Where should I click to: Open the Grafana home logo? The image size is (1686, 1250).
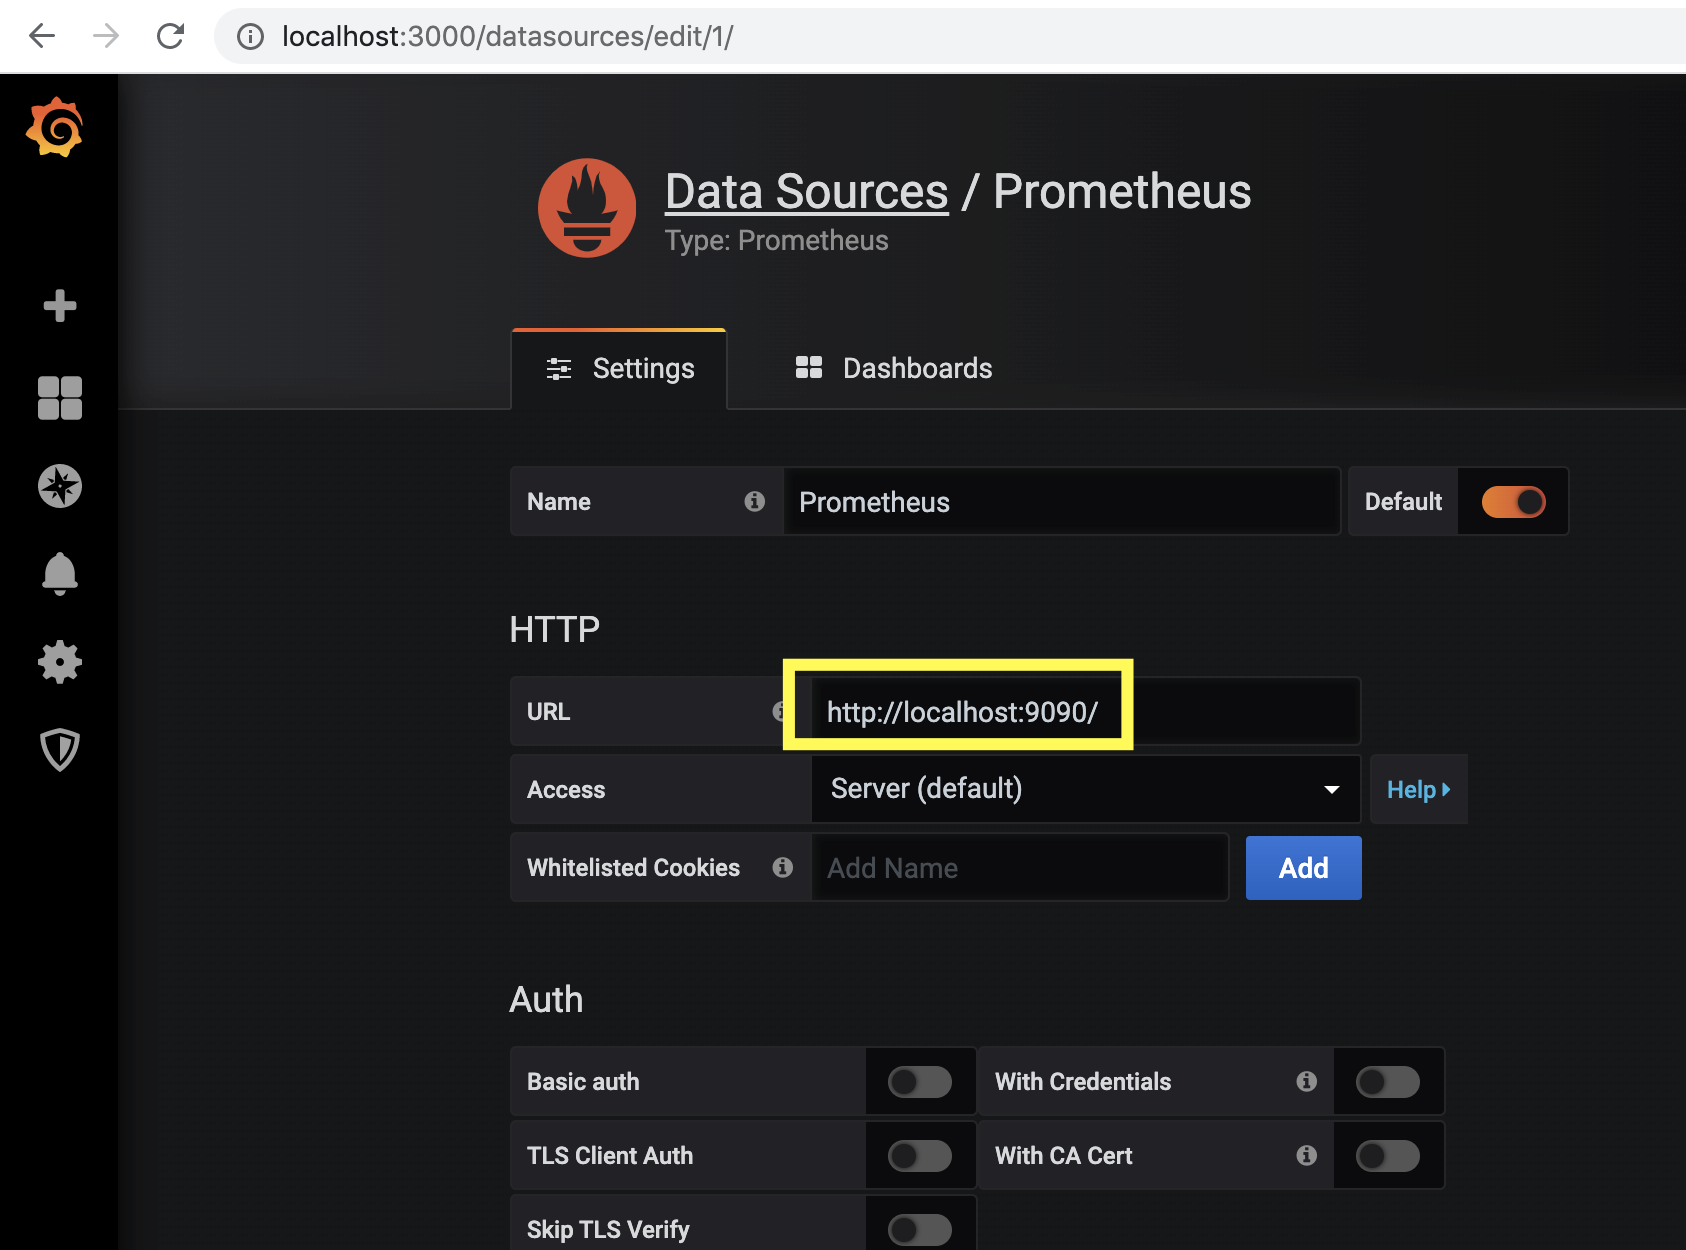(55, 127)
